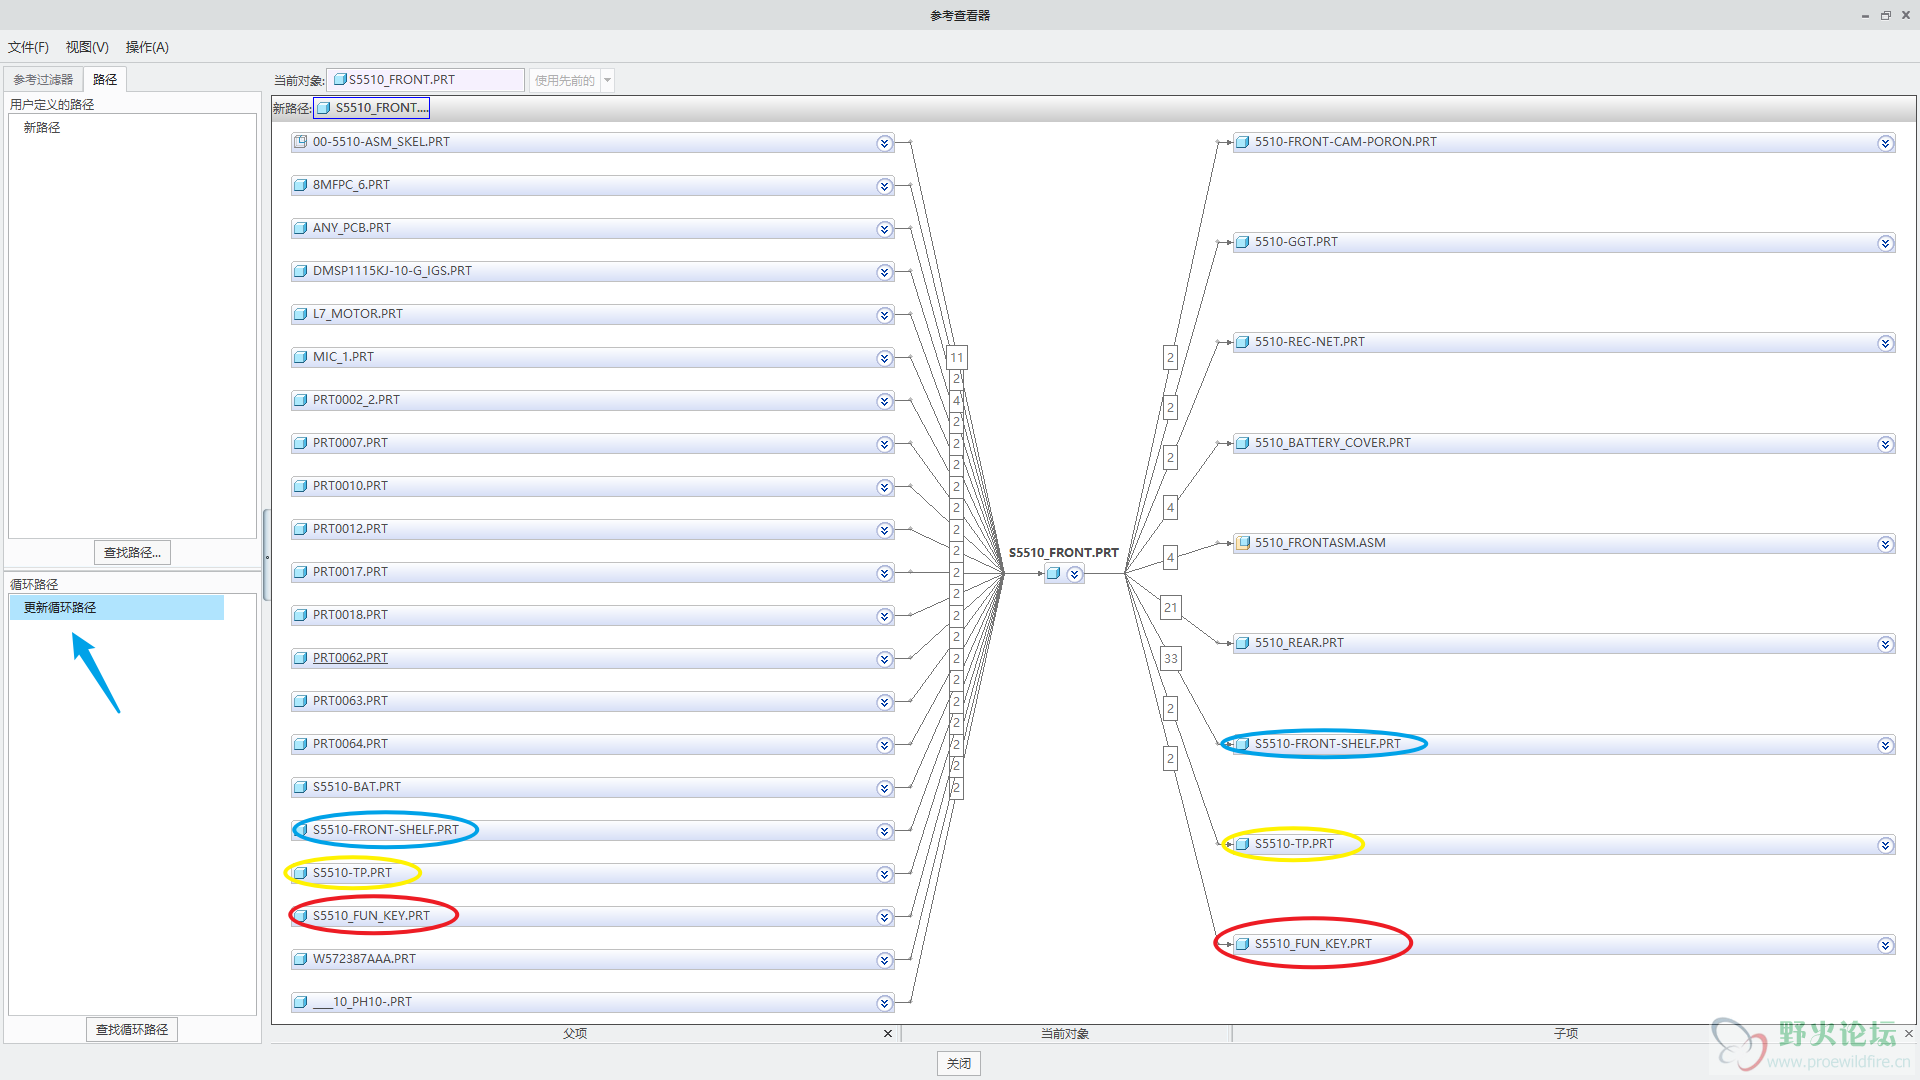Expand chevron of 5510-REC-NET.PRT
Screen dimensions: 1920x1080
(1885, 343)
